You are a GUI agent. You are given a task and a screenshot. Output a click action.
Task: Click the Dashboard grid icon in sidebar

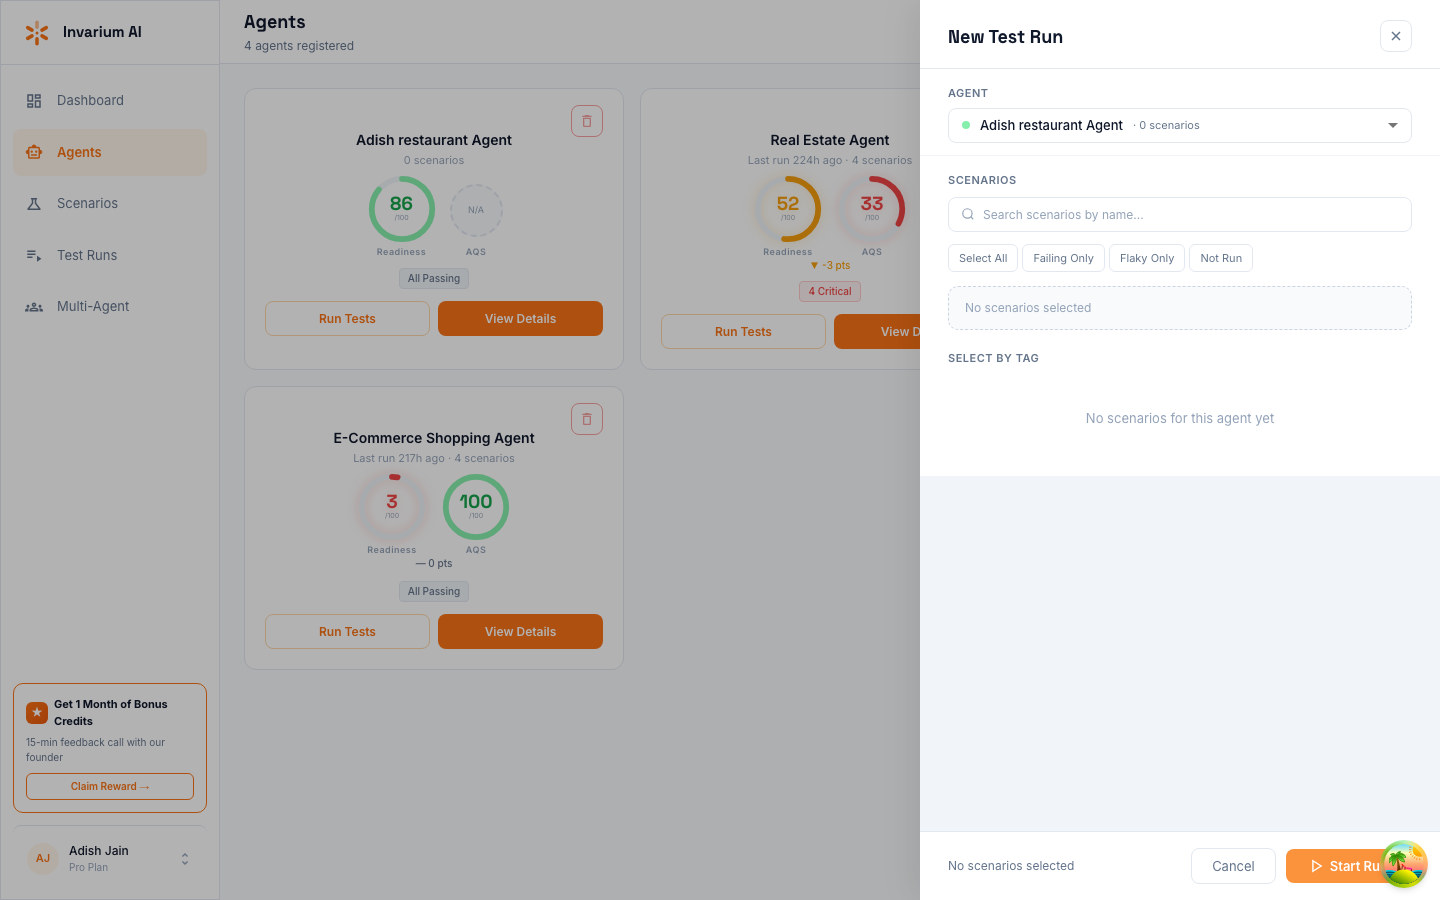coord(34,101)
